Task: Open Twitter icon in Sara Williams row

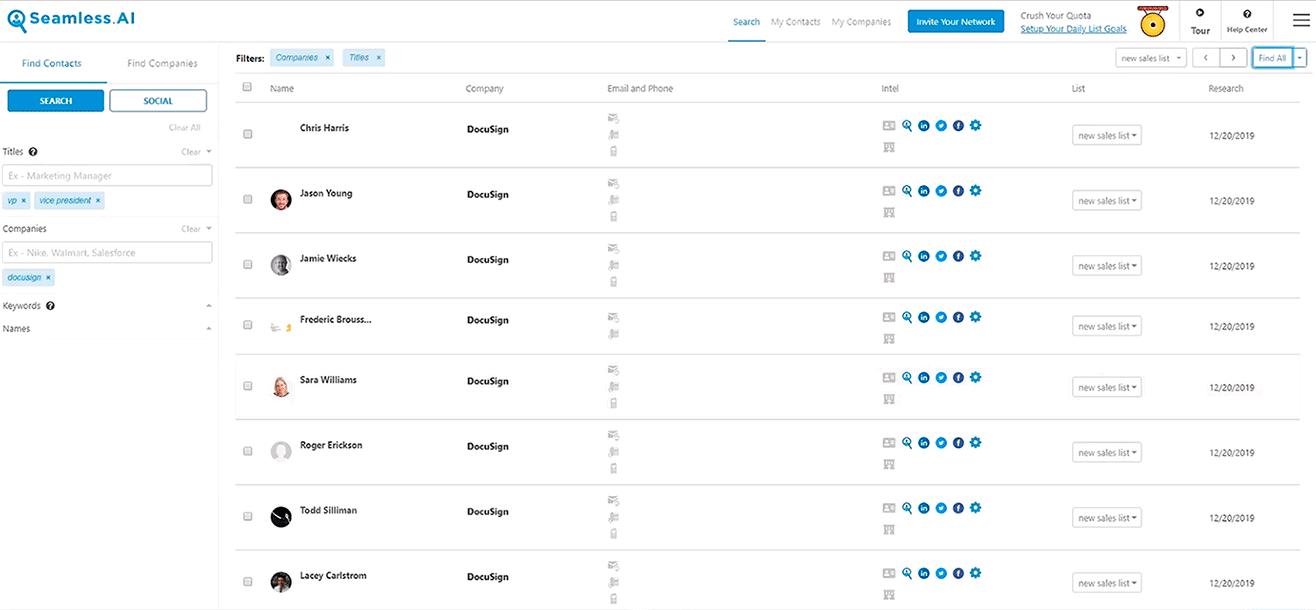Action: [941, 378]
